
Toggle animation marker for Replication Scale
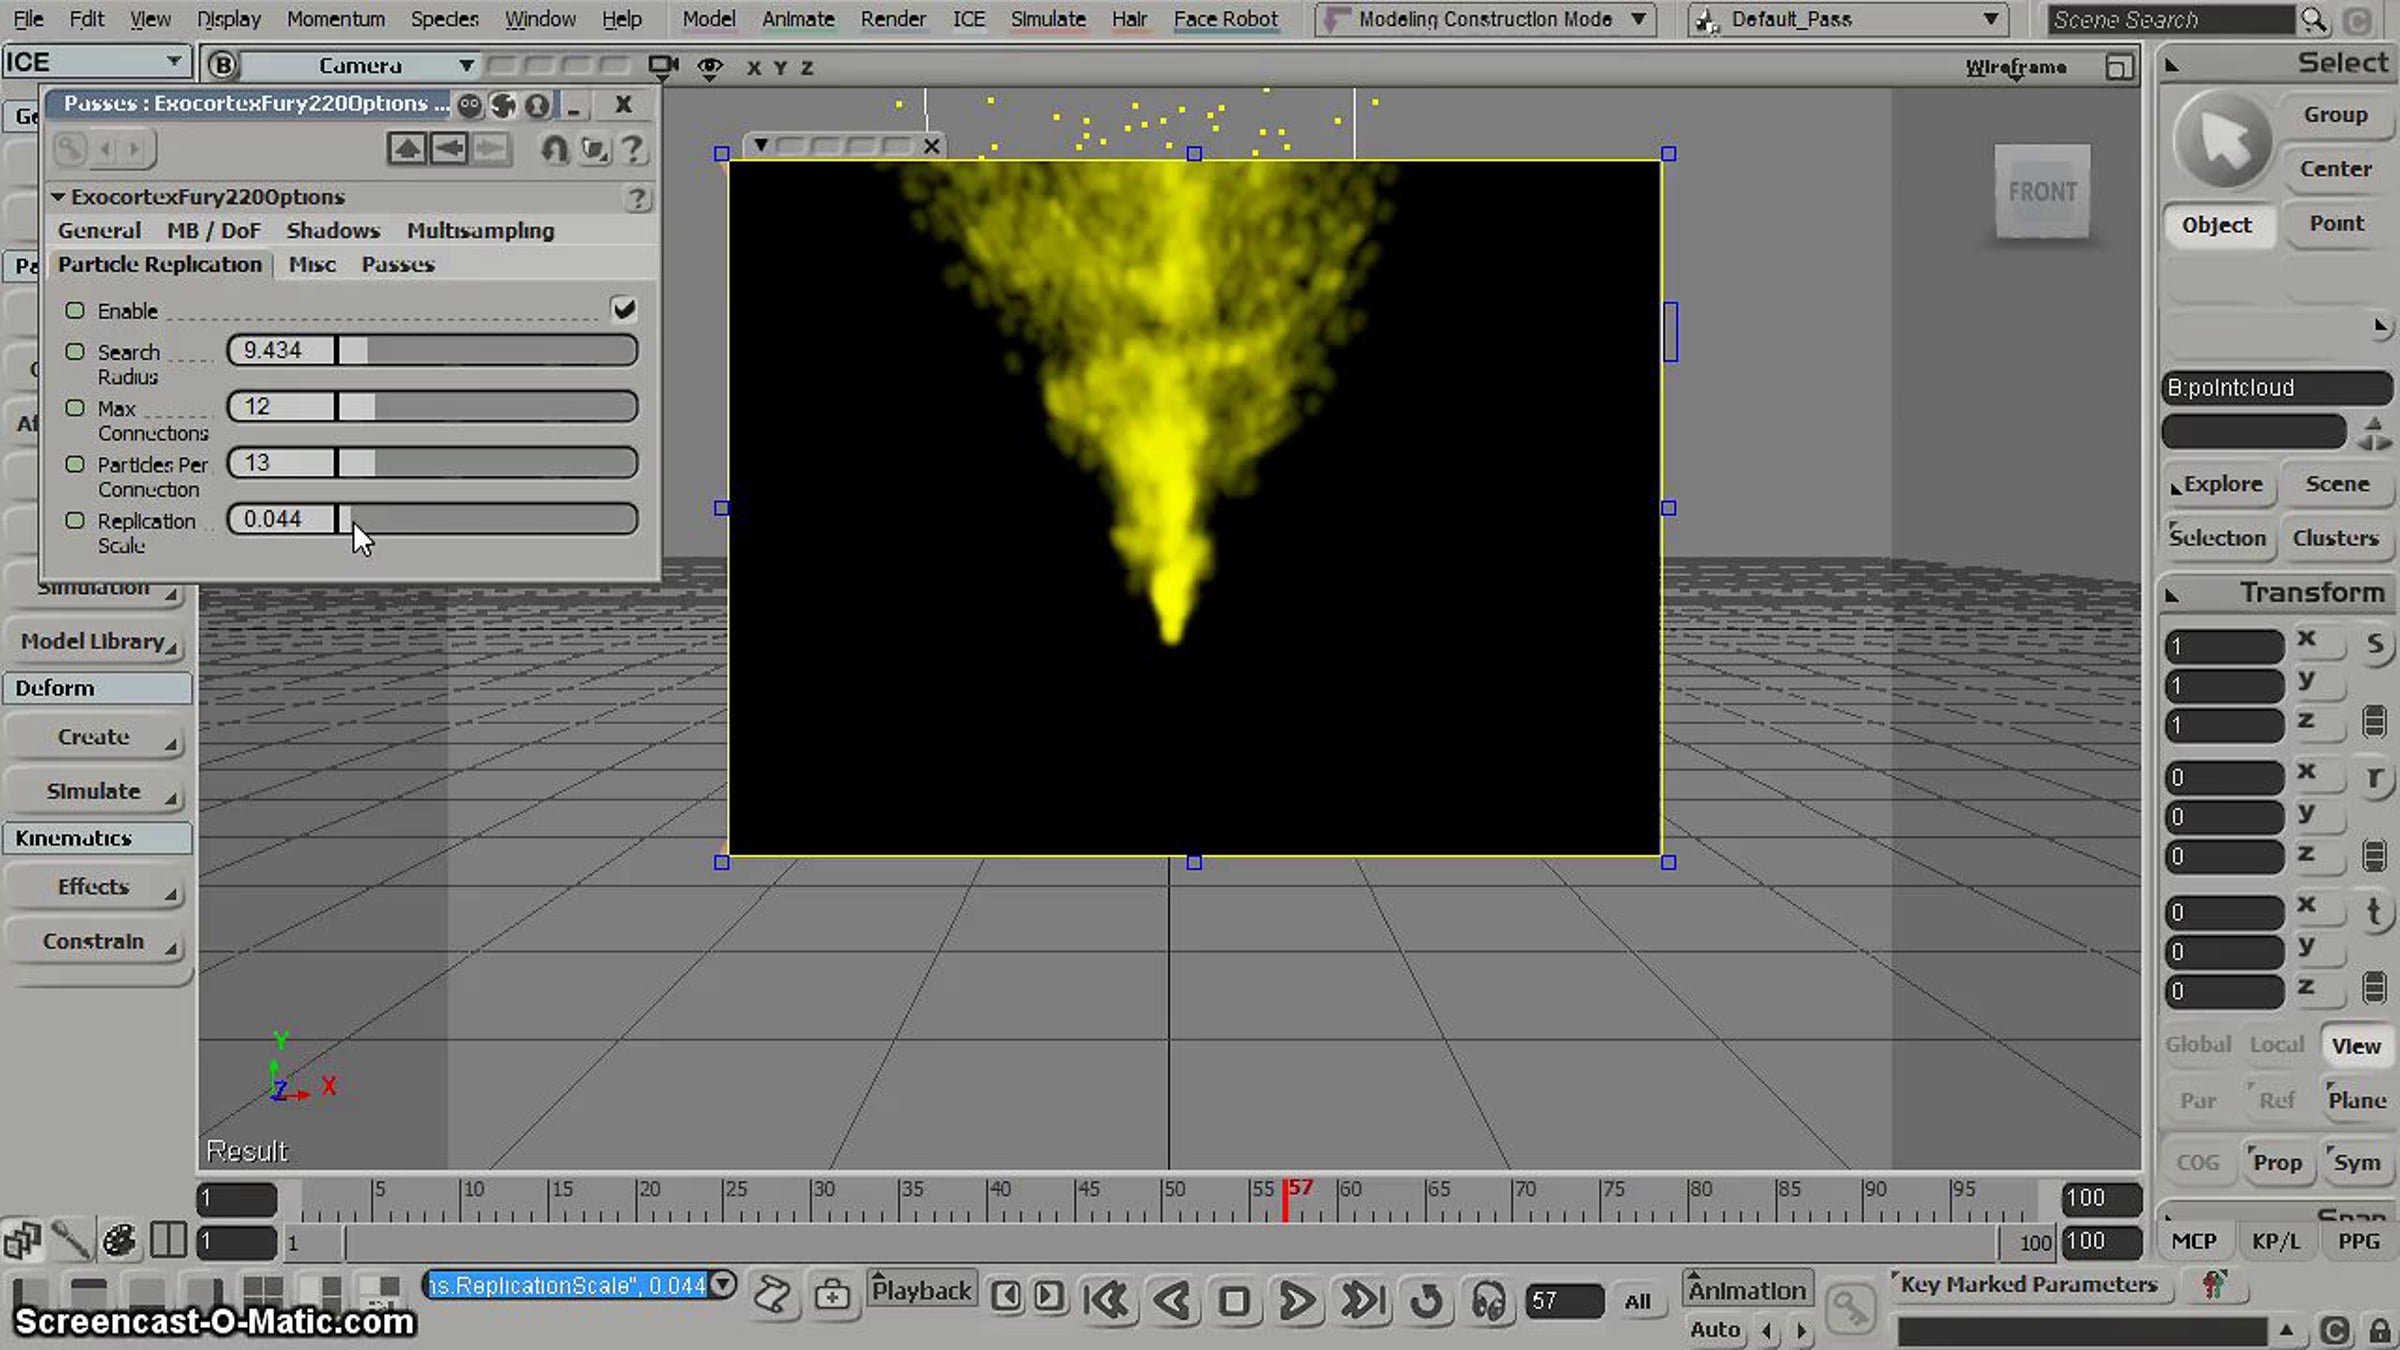pos(75,520)
